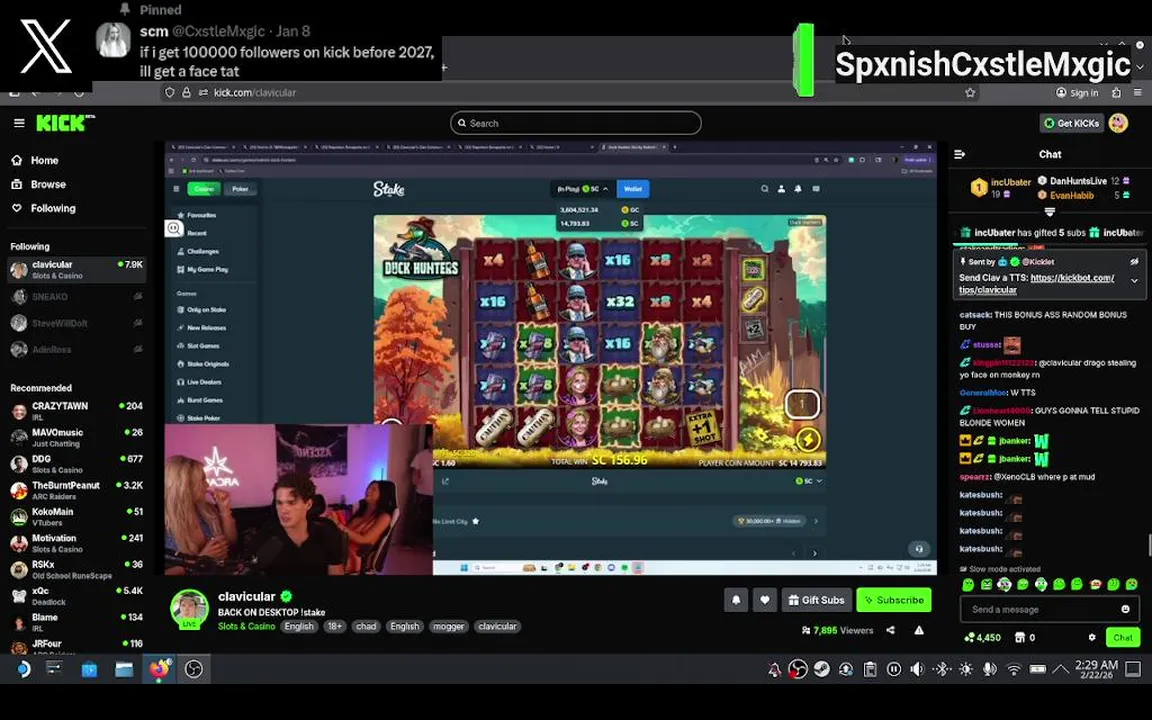Click the yellow lightning bolt in slot game
Screen dimensions: 1152x720
808,439
